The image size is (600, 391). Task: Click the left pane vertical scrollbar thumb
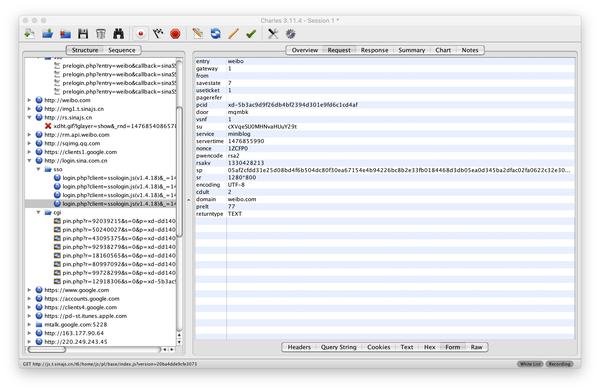tap(179, 171)
